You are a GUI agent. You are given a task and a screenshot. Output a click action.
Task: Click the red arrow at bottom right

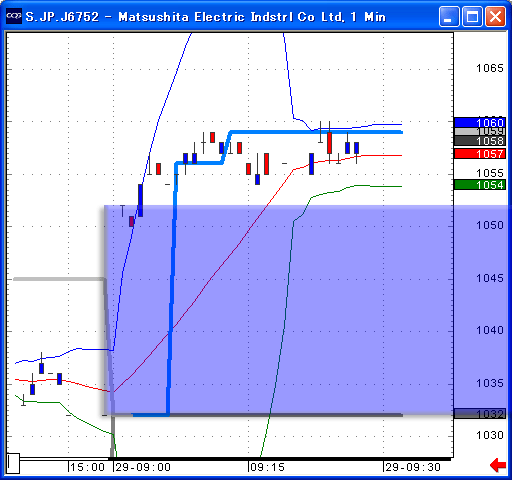tap(498, 465)
